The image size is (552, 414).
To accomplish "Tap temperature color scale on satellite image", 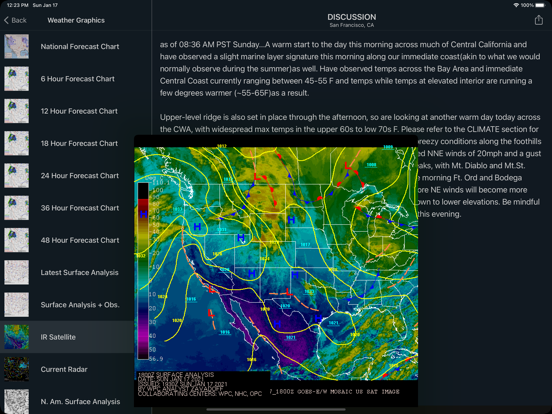I will (143, 270).
